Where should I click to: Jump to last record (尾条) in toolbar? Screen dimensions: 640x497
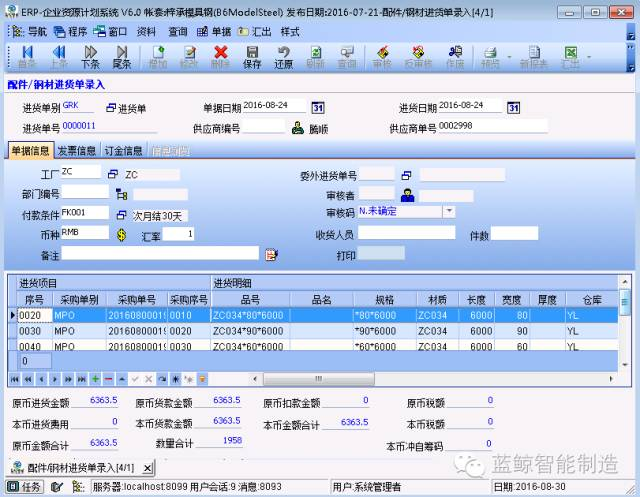122,57
